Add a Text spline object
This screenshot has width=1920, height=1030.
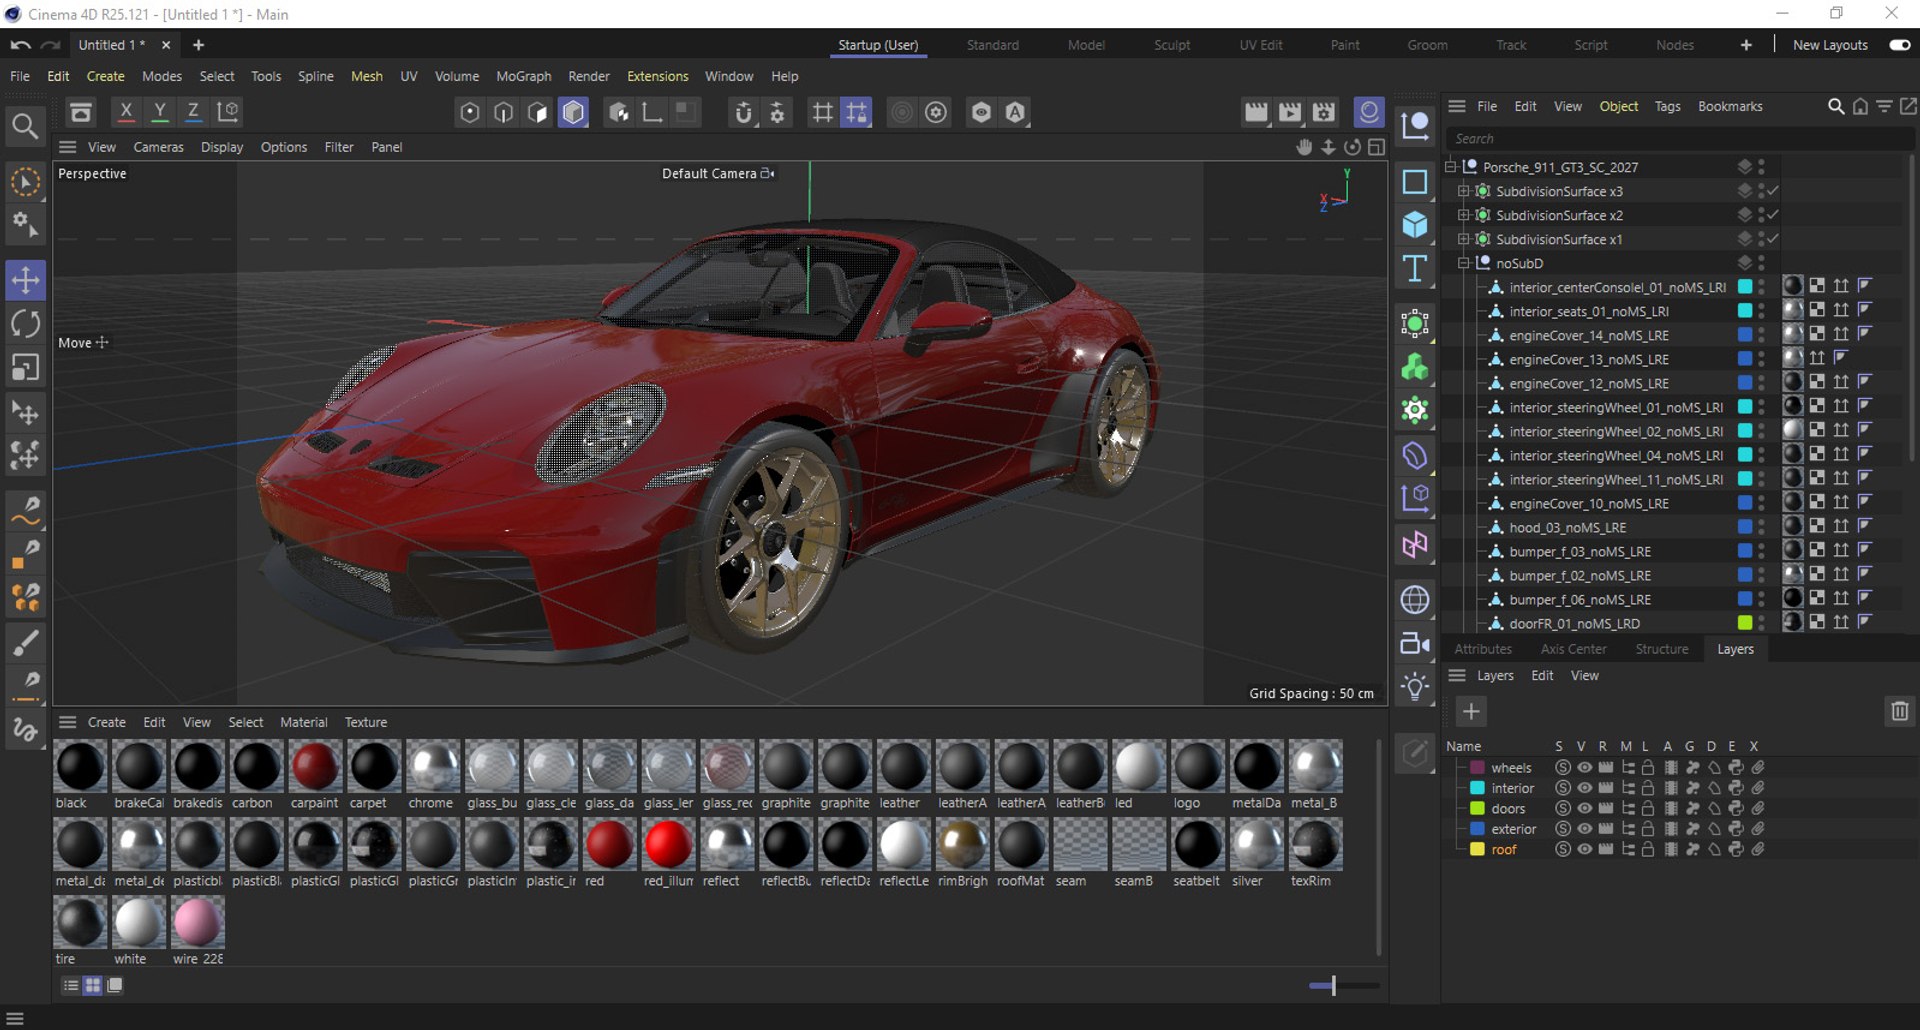point(1415,269)
